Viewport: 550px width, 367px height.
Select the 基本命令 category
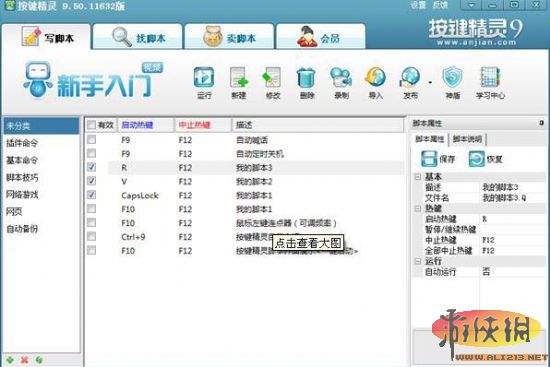coord(41,160)
